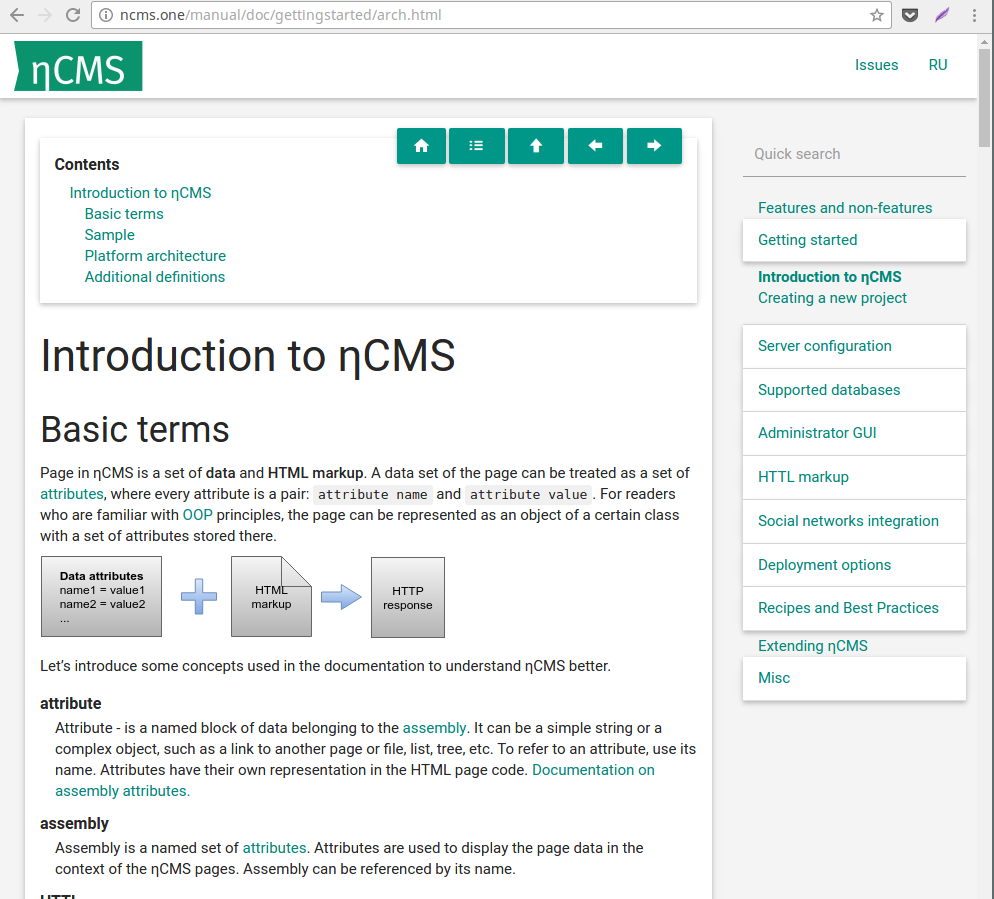Open the Pocket extension icon
The height and width of the screenshot is (899, 994).
[910, 15]
